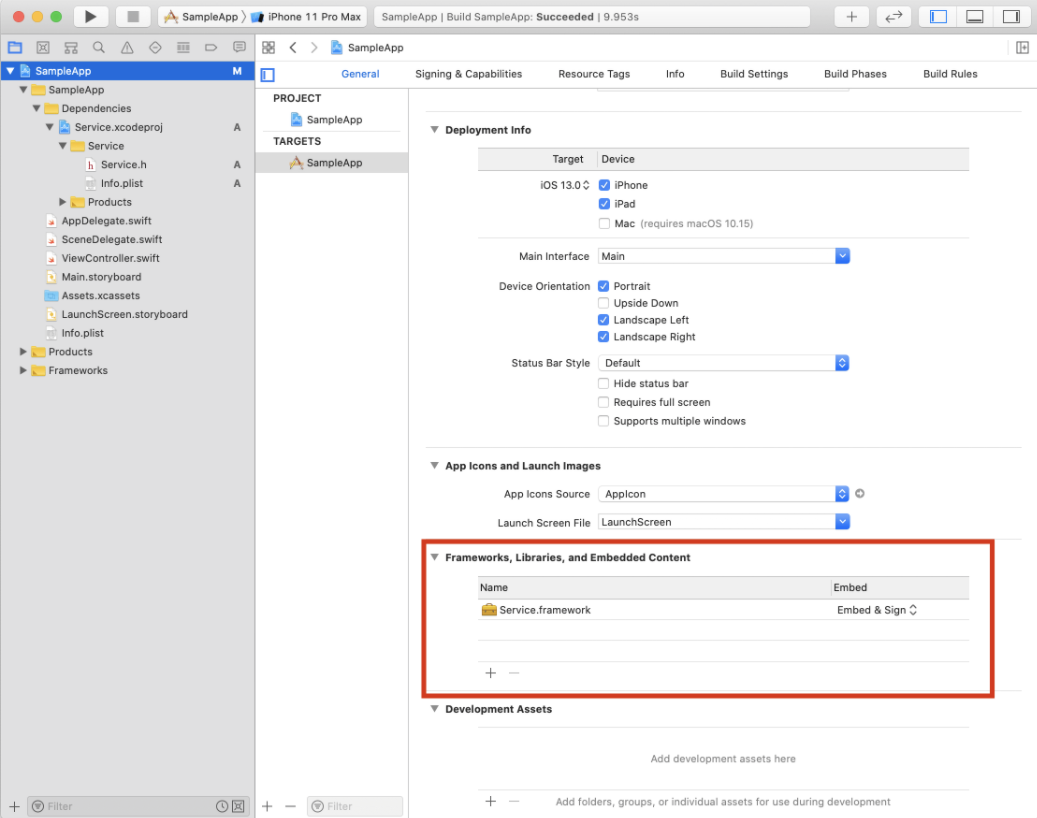Open the Build Settings tab
This screenshot has height=818, width=1037.
coord(754,74)
